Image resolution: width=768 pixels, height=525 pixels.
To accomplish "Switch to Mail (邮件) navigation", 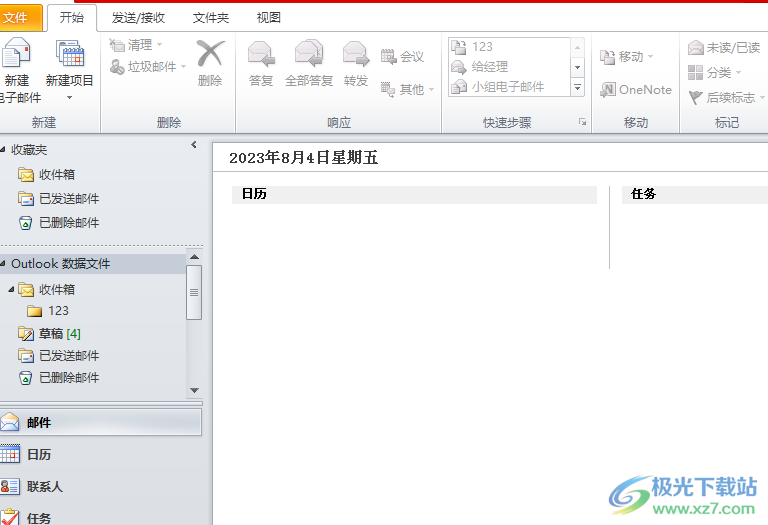I will 100,422.
